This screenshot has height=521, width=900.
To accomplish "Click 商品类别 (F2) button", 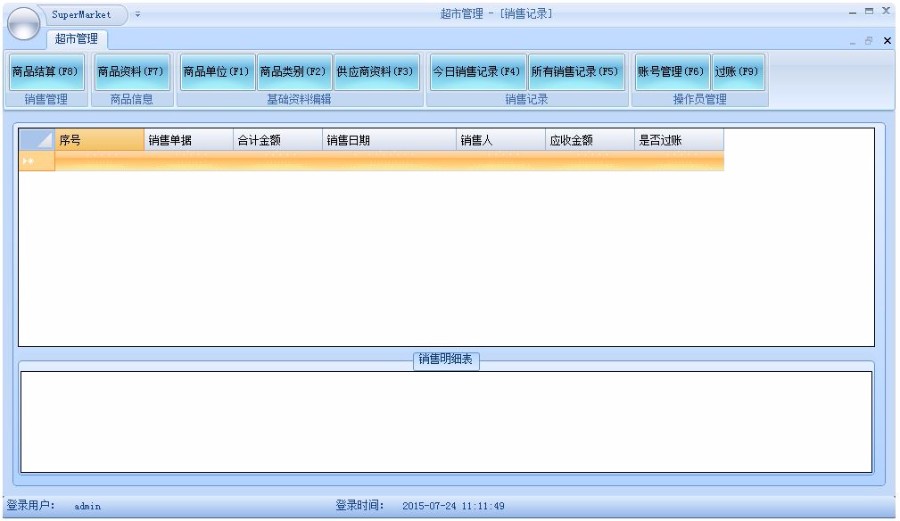I will [294, 72].
